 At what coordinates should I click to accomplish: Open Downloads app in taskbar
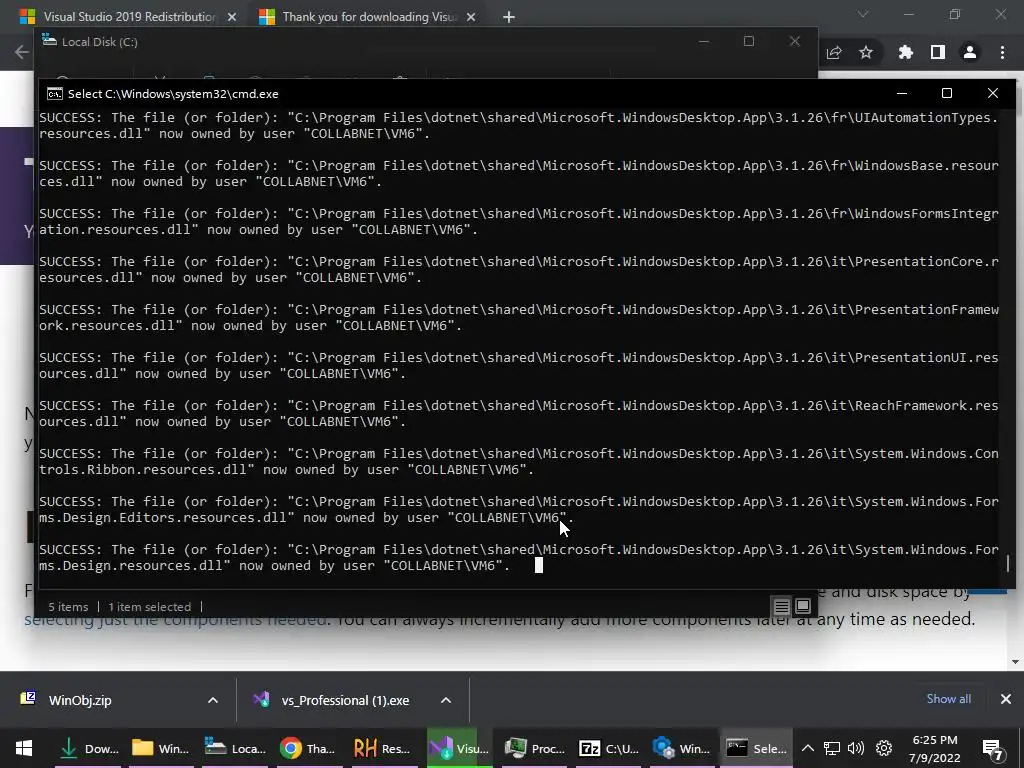[88, 748]
